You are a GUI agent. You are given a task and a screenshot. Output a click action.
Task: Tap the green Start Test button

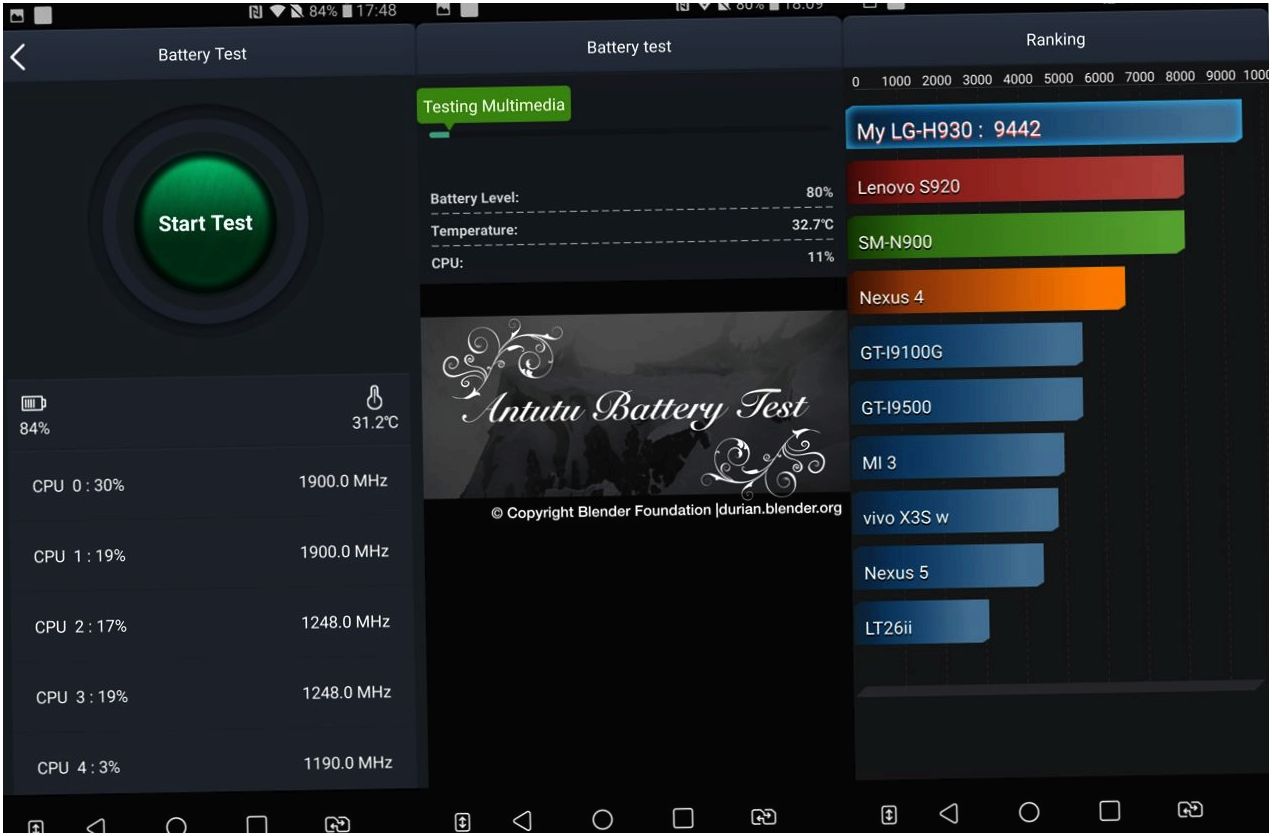(205, 223)
